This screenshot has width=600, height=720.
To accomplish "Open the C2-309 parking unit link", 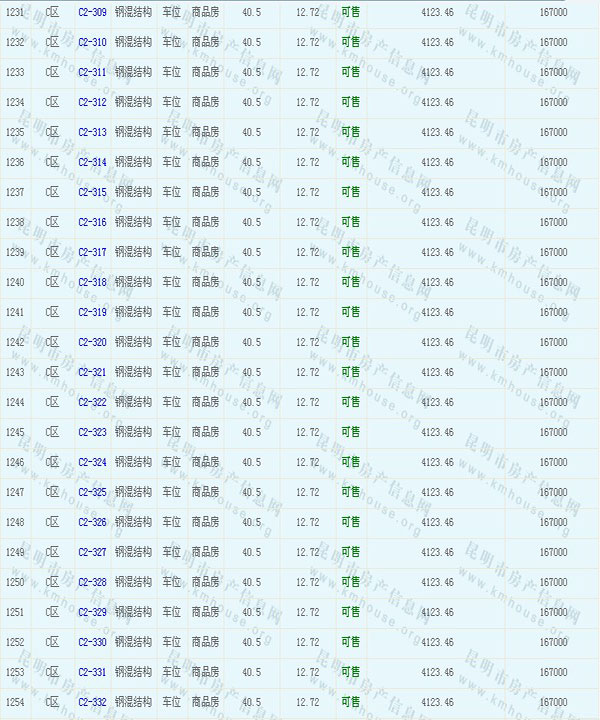I will coord(92,12).
